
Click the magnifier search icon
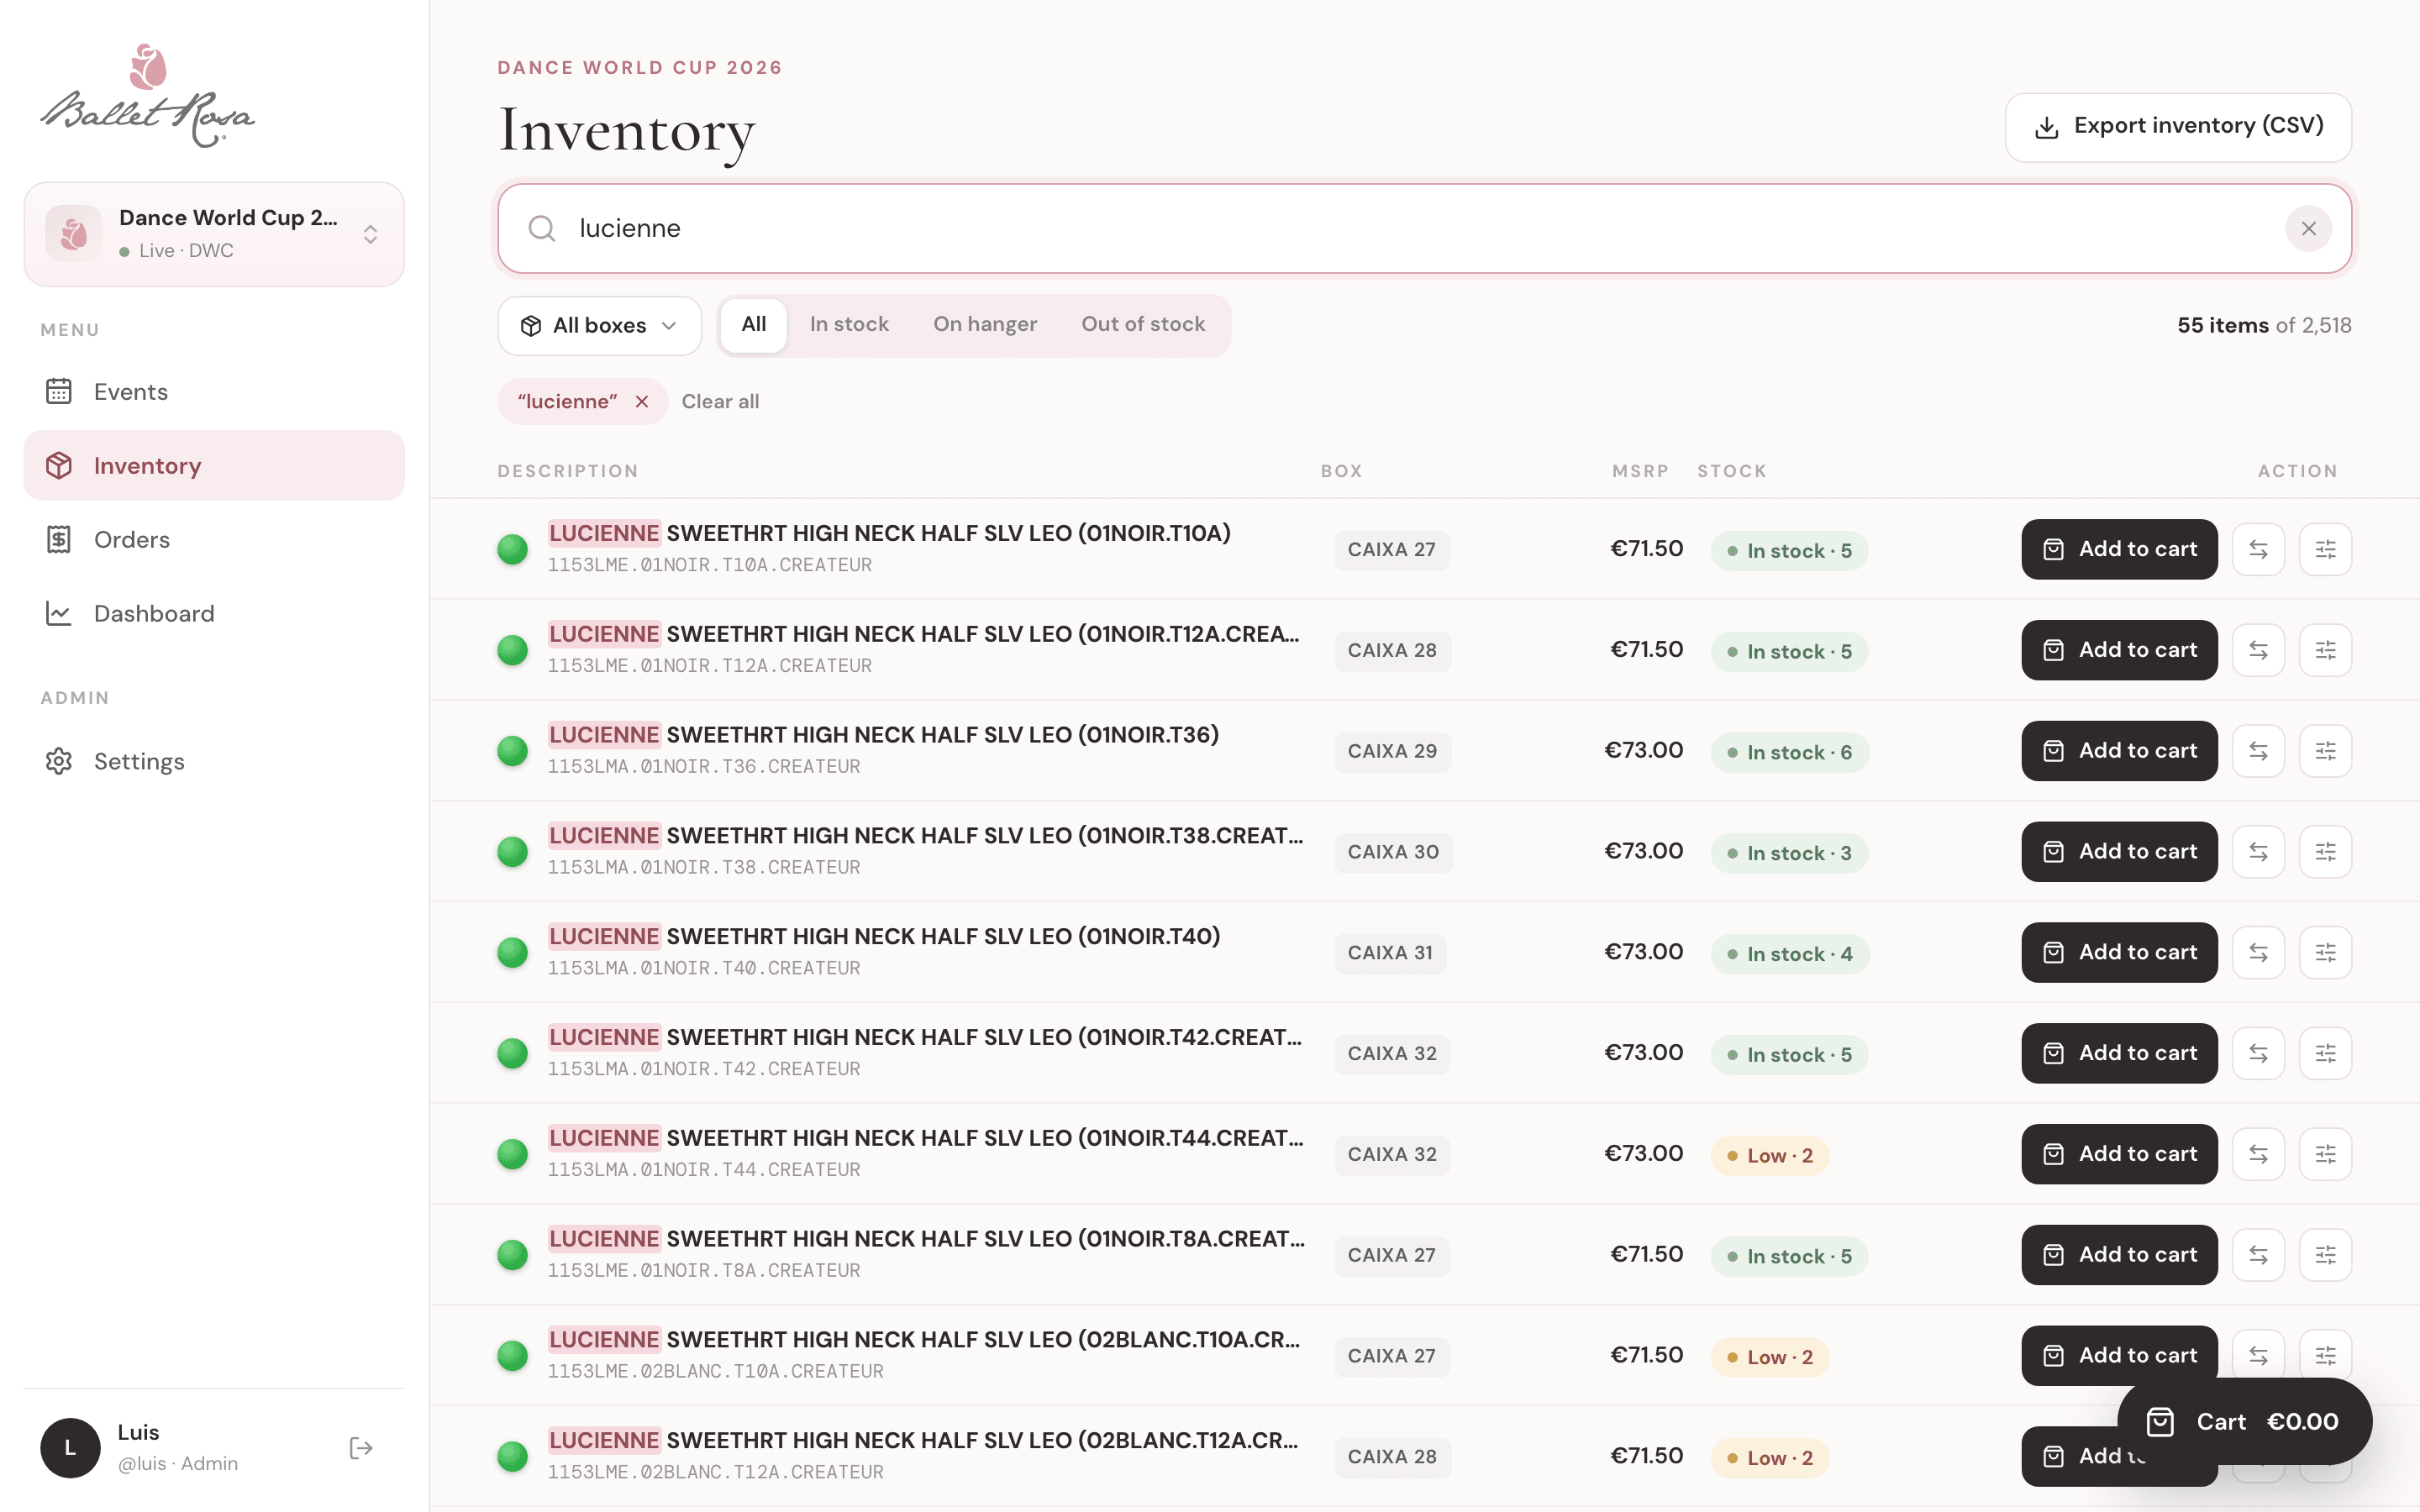[x=542, y=229]
